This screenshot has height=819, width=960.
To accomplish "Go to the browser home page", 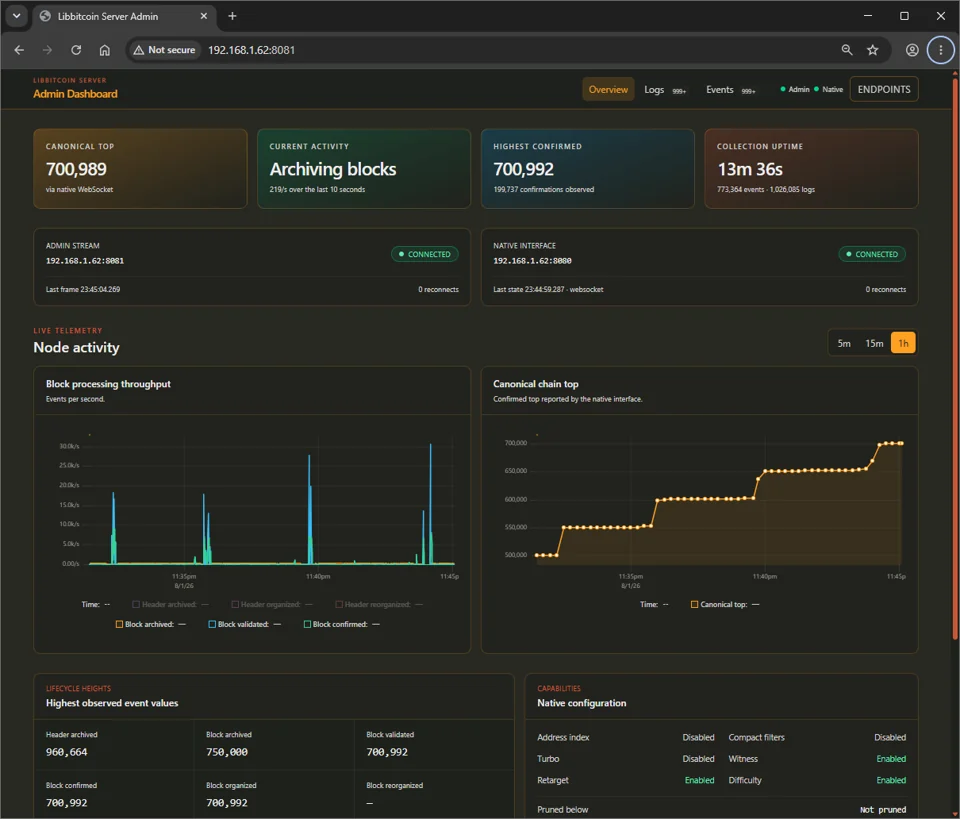I will [x=105, y=50].
